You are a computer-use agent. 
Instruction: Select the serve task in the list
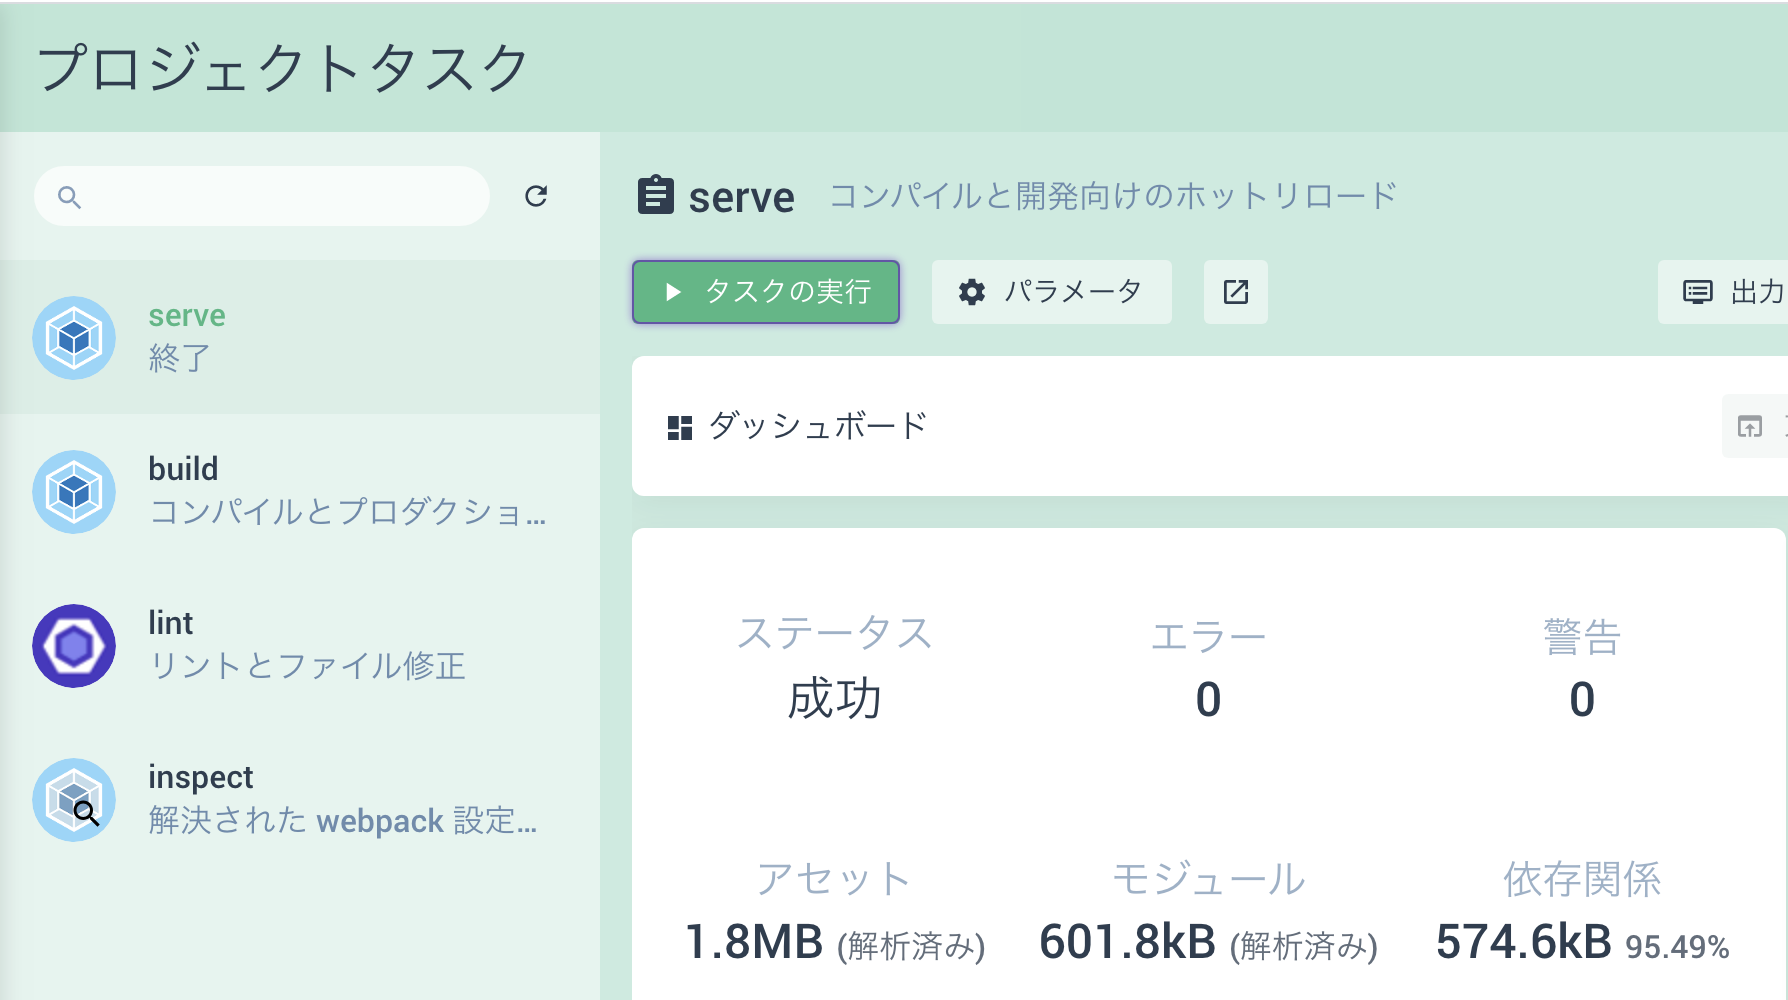(x=300, y=338)
